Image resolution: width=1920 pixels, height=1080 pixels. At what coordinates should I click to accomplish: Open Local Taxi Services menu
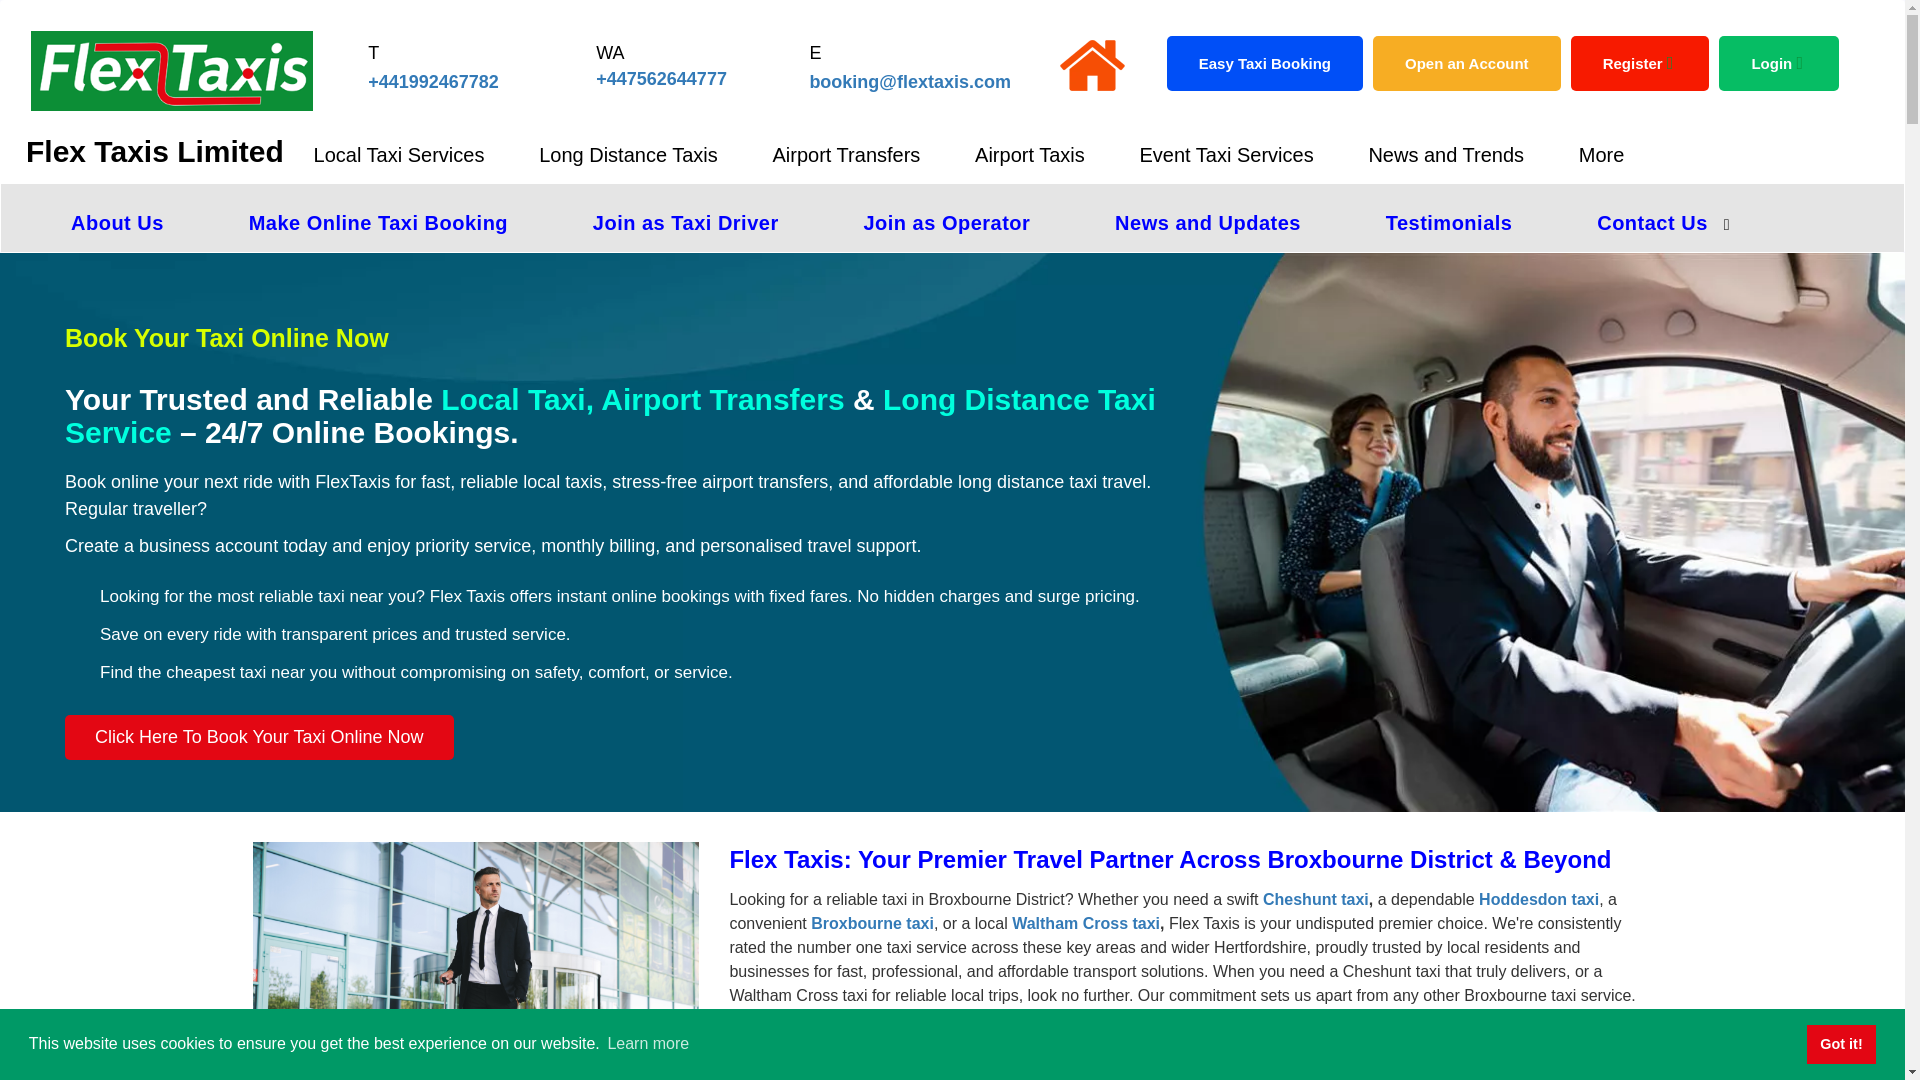point(398,155)
